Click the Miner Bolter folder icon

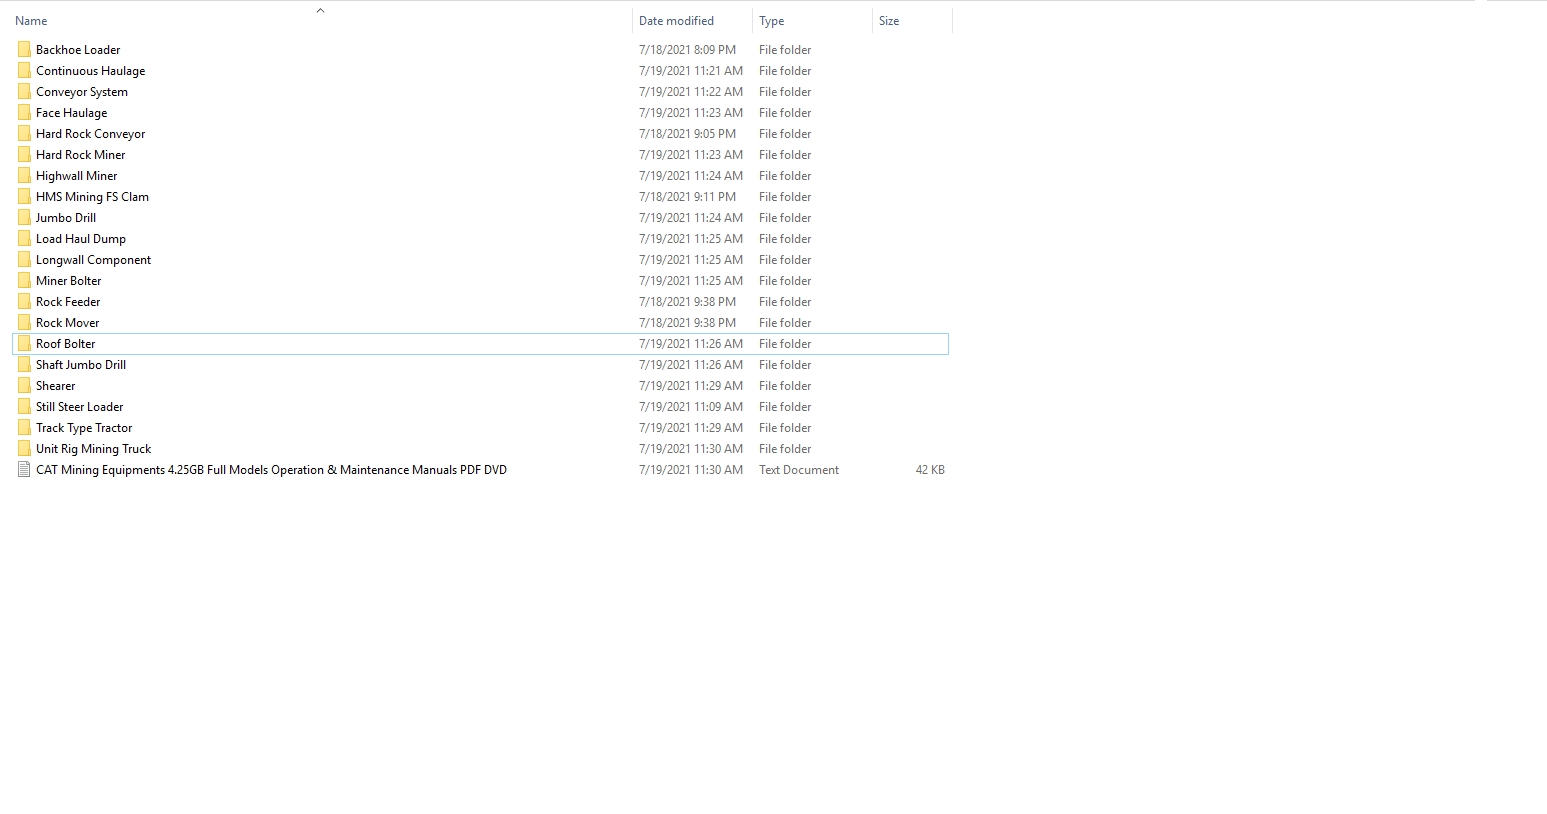click(24, 280)
